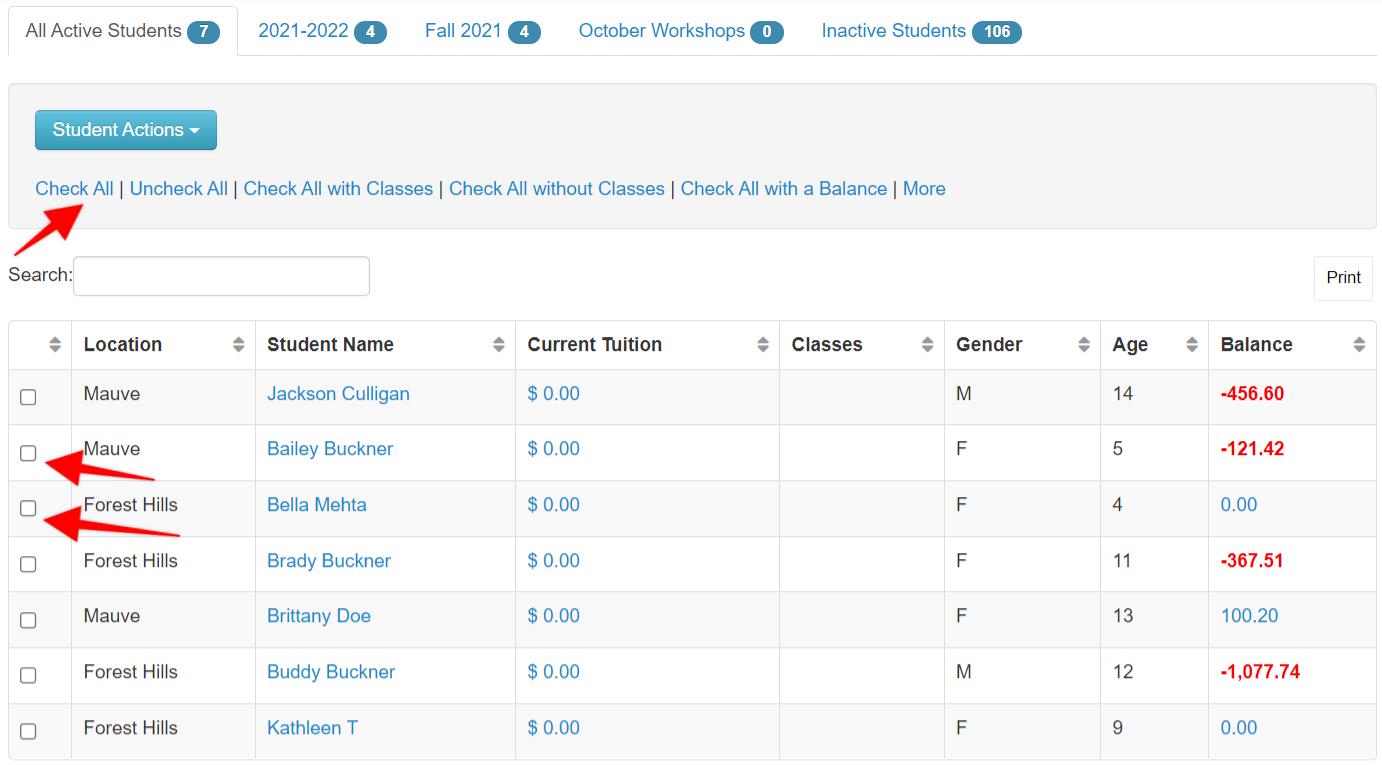Open the 2021-2022 tab
1382x765 pixels.
[x=322, y=31]
